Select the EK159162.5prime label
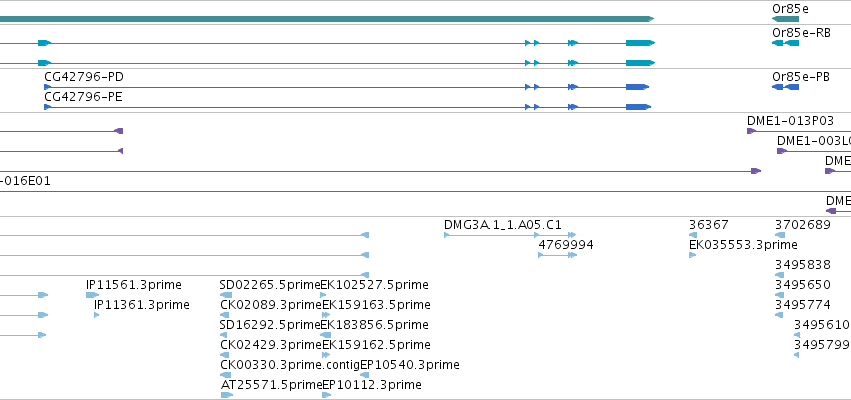The height and width of the screenshot is (400, 851). tap(377, 345)
